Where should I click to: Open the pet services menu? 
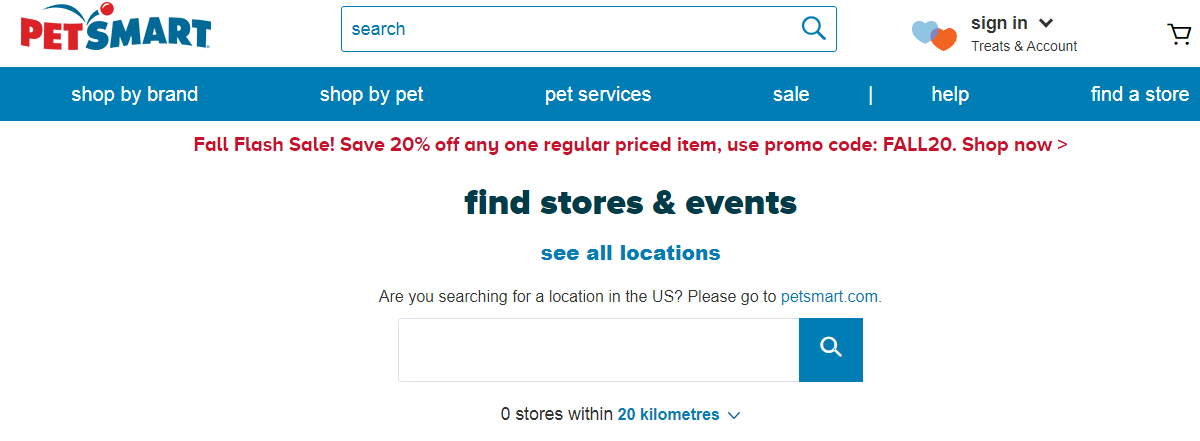pyautogui.click(x=598, y=94)
